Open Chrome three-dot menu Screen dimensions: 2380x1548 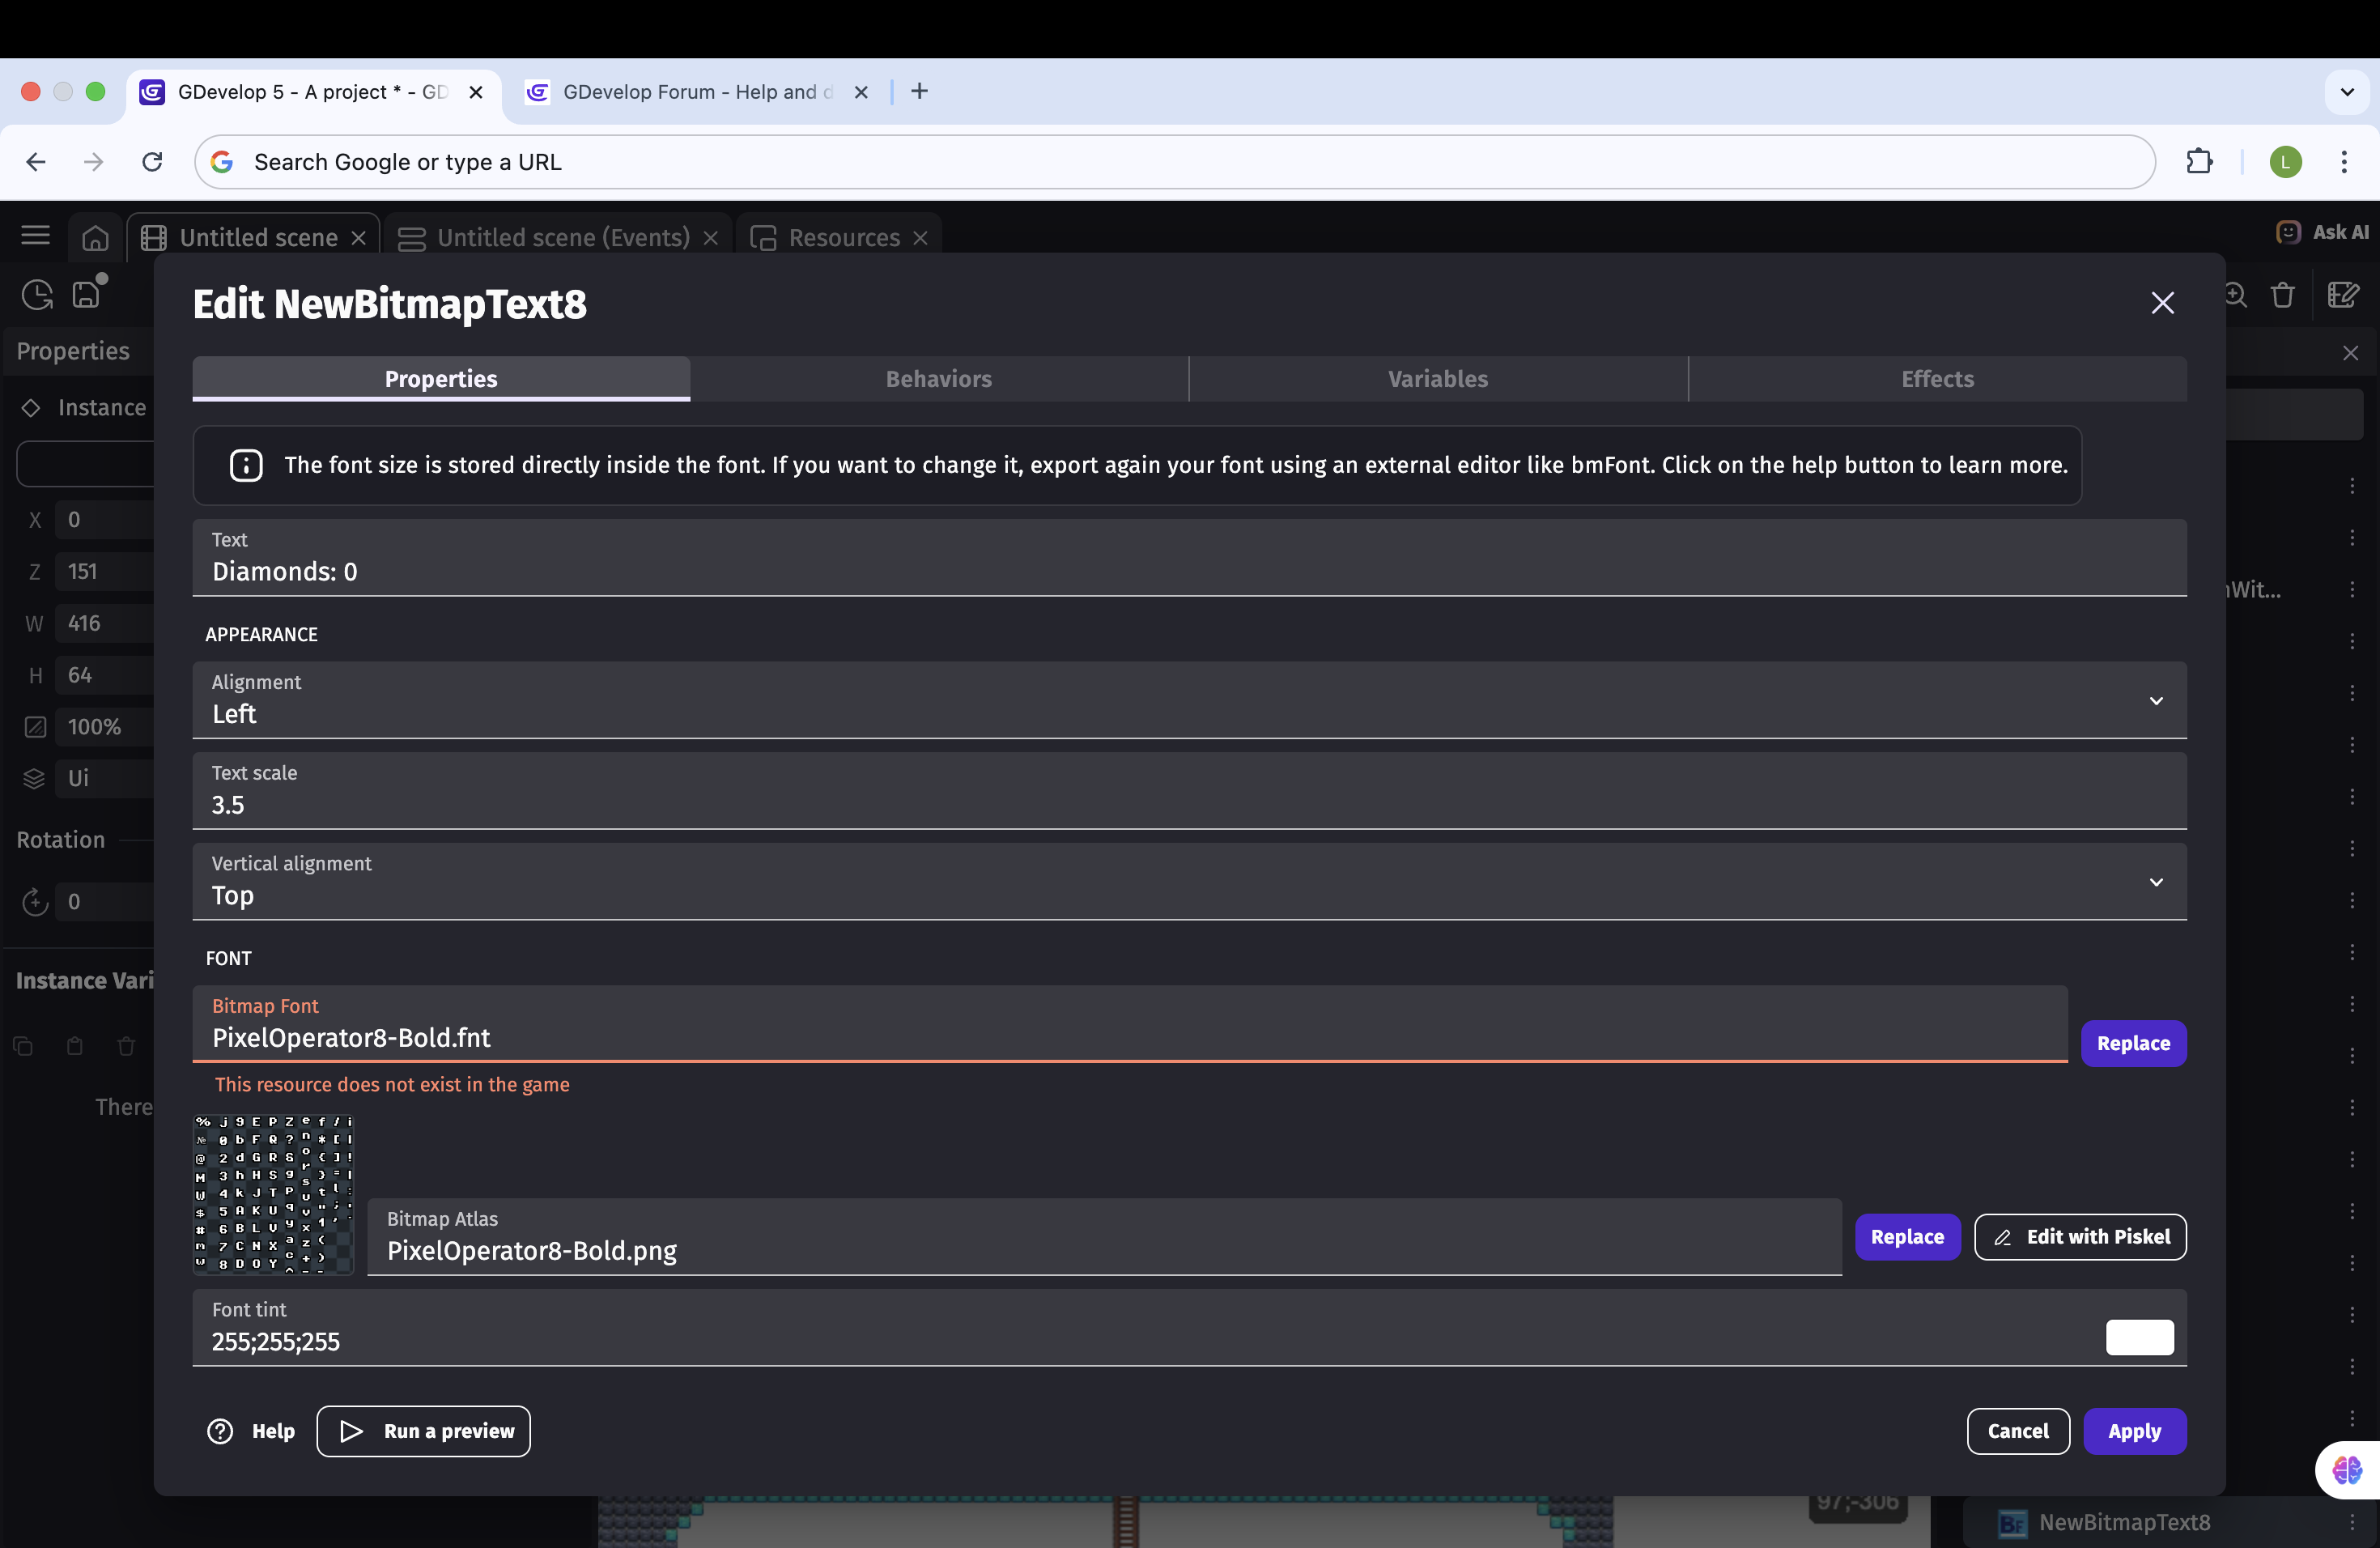click(x=2343, y=162)
